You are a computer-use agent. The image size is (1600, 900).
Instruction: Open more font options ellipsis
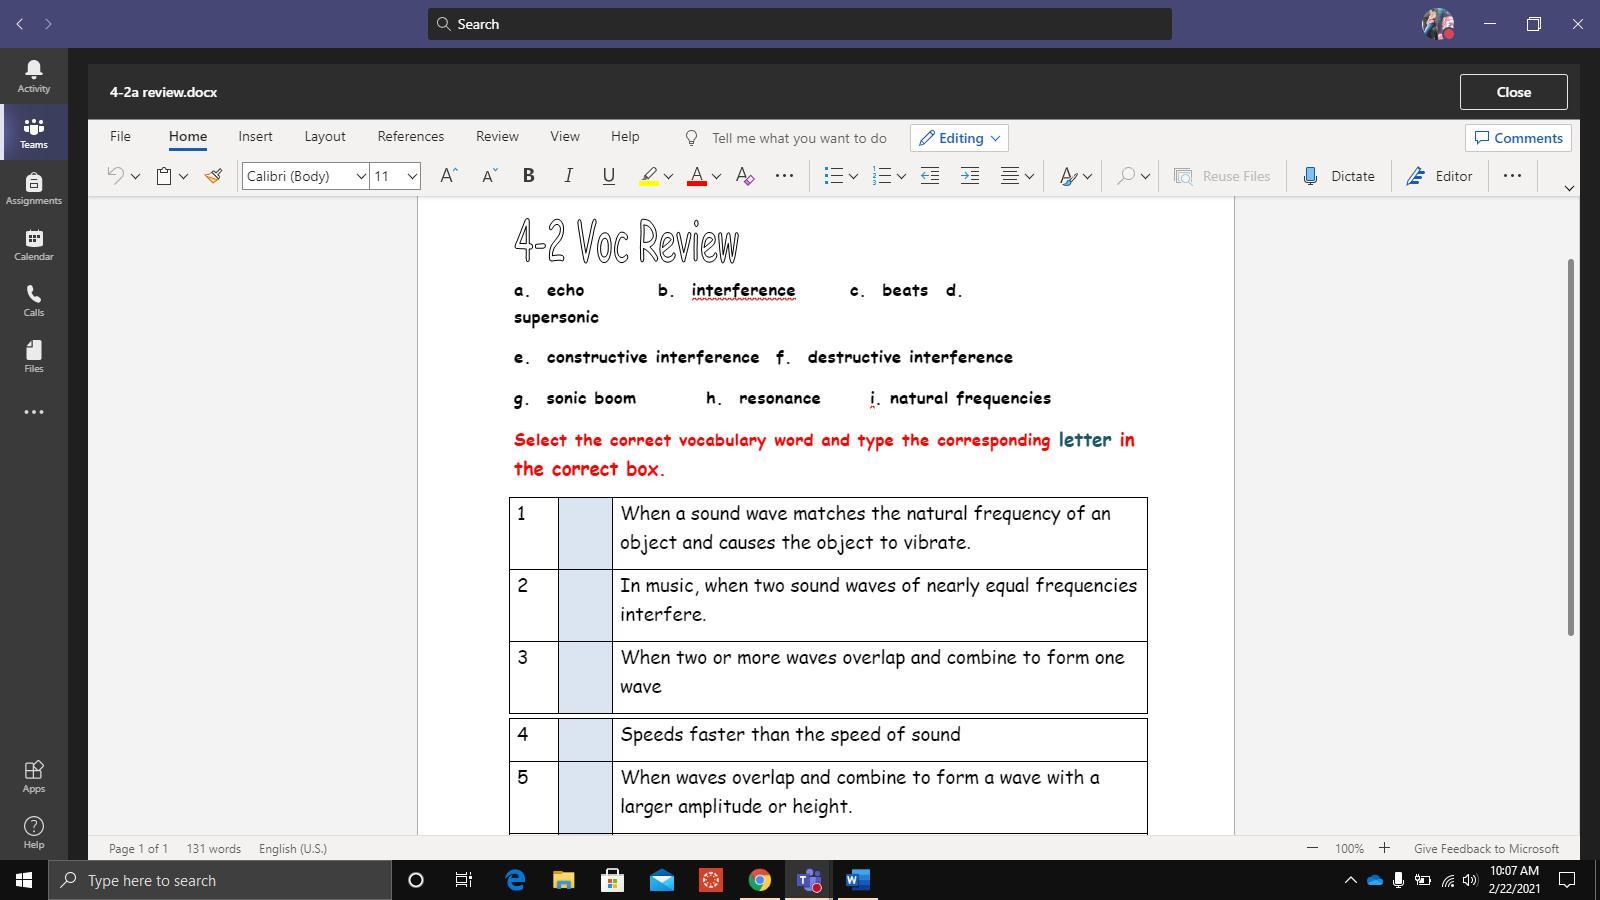coord(785,176)
